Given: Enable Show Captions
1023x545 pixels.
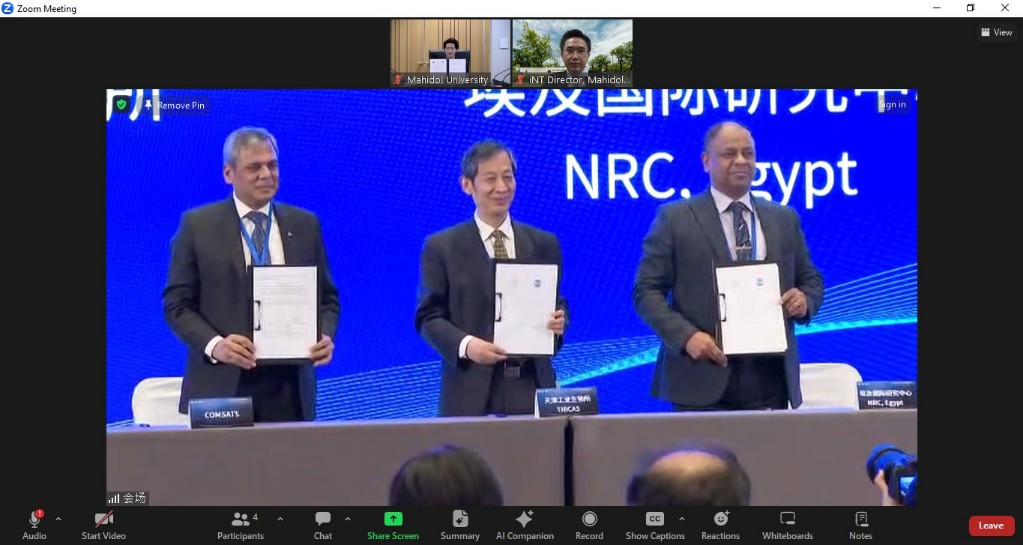Looking at the screenshot, I should click(655, 525).
